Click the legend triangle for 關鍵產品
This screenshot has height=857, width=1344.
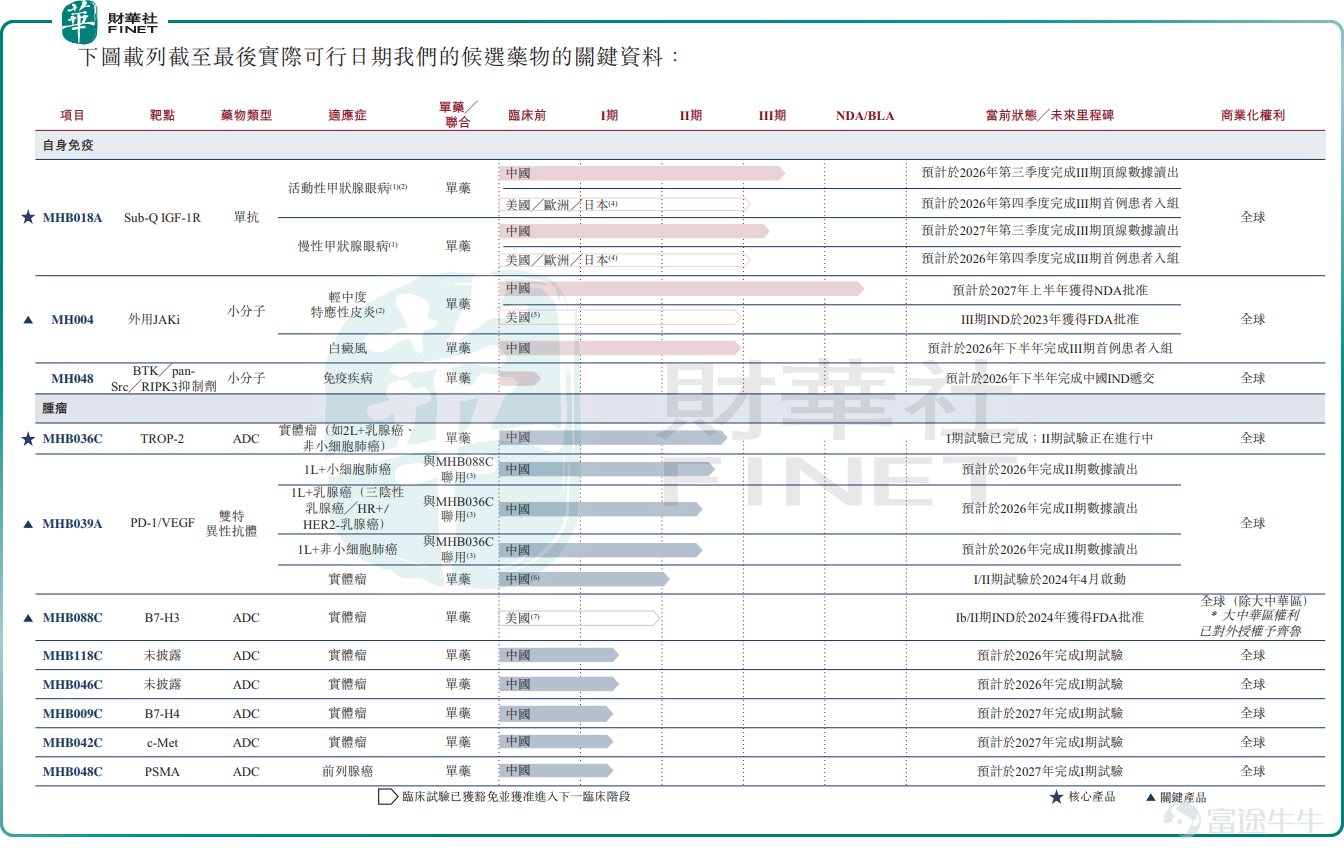[x=1151, y=797]
